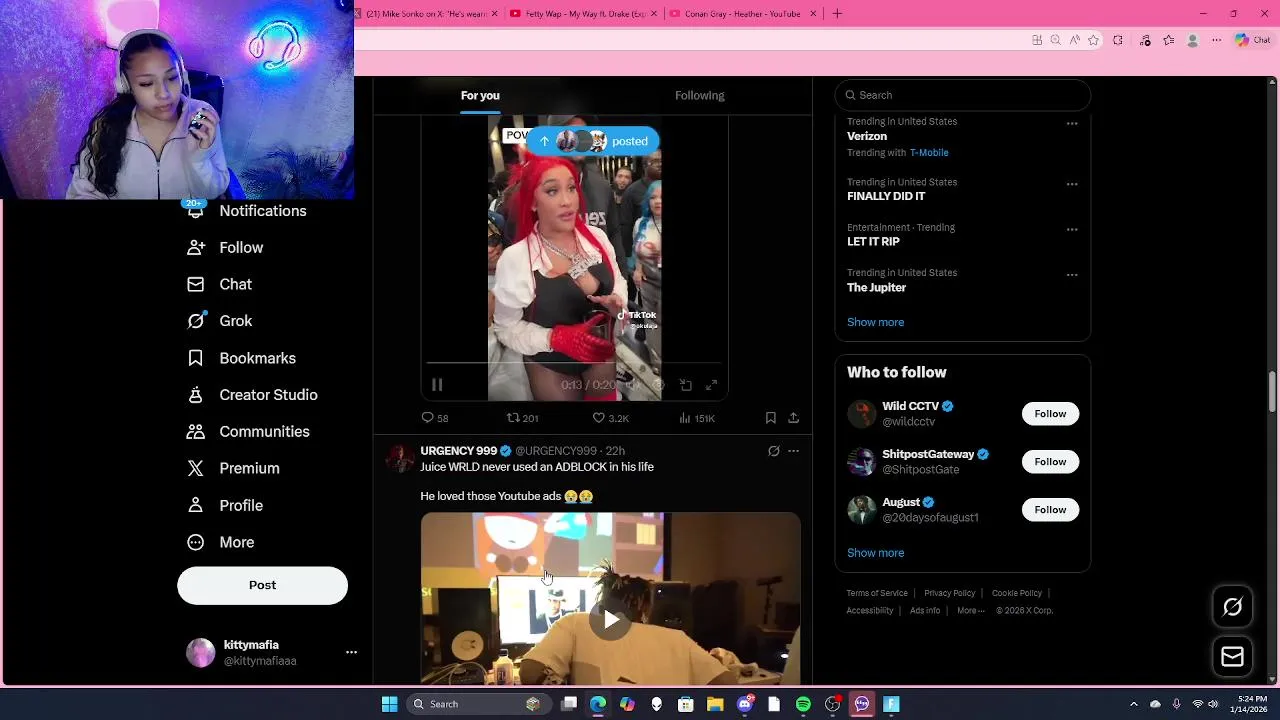The width and height of the screenshot is (1280, 720).
Task: Toggle picture-in-picture on the video
Action: point(686,385)
